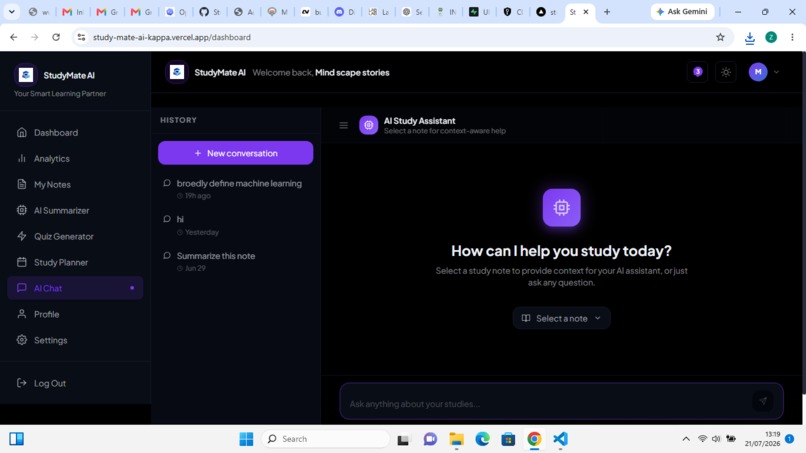
Task: Expand the user account chevron
Action: click(x=777, y=72)
